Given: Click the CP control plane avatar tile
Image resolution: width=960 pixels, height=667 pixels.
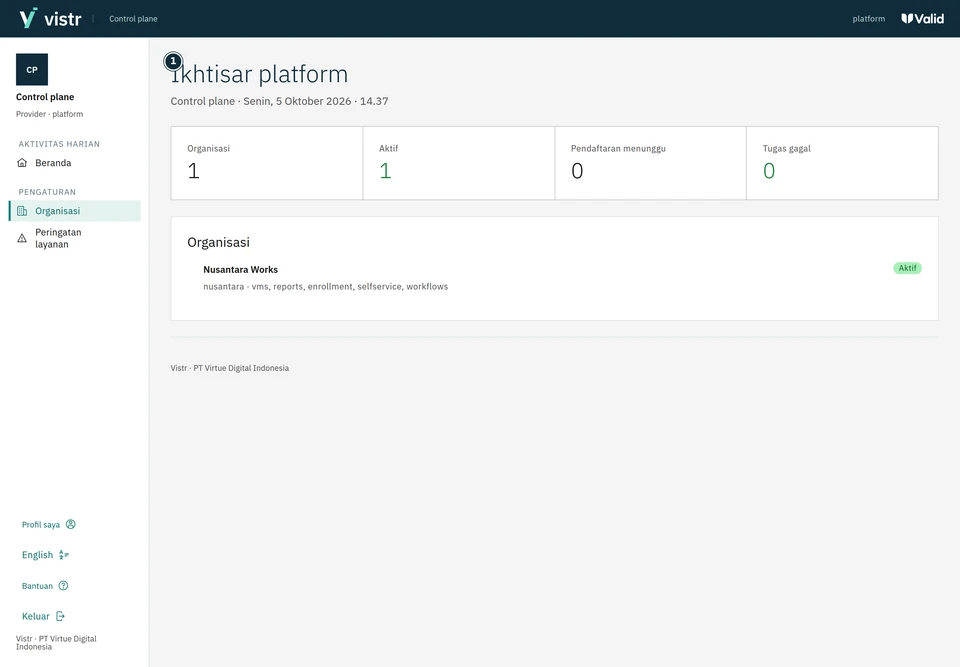Looking at the screenshot, I should coord(32,69).
